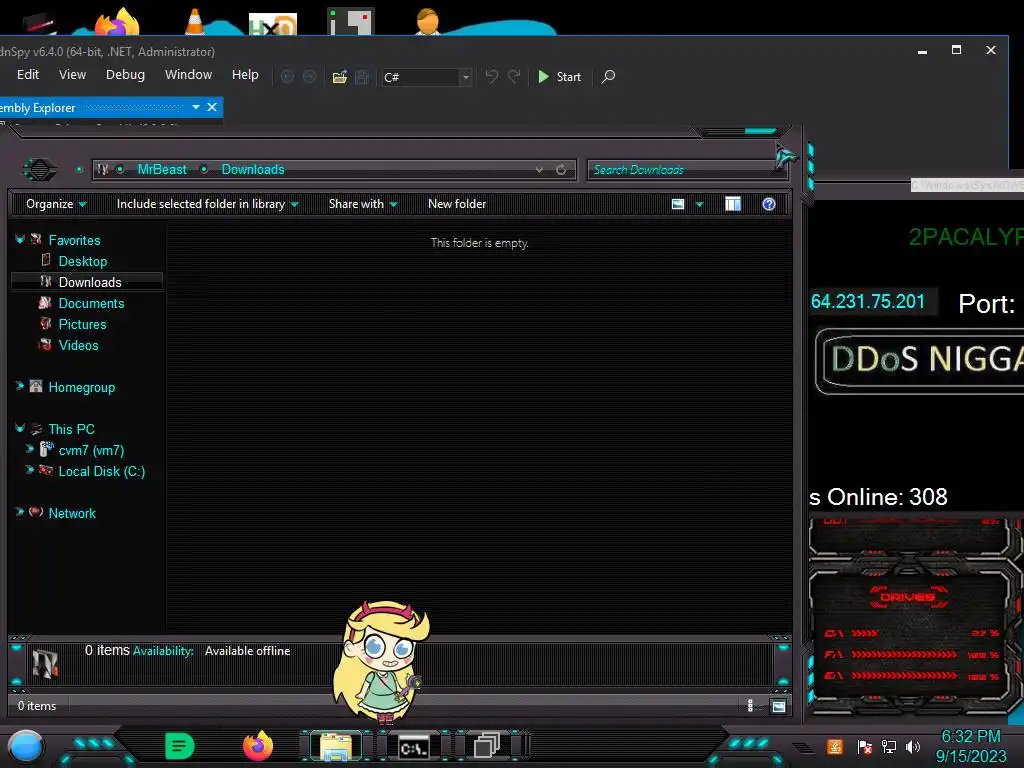Open the view options dropdown arrow
The image size is (1024, 768).
[699, 204]
